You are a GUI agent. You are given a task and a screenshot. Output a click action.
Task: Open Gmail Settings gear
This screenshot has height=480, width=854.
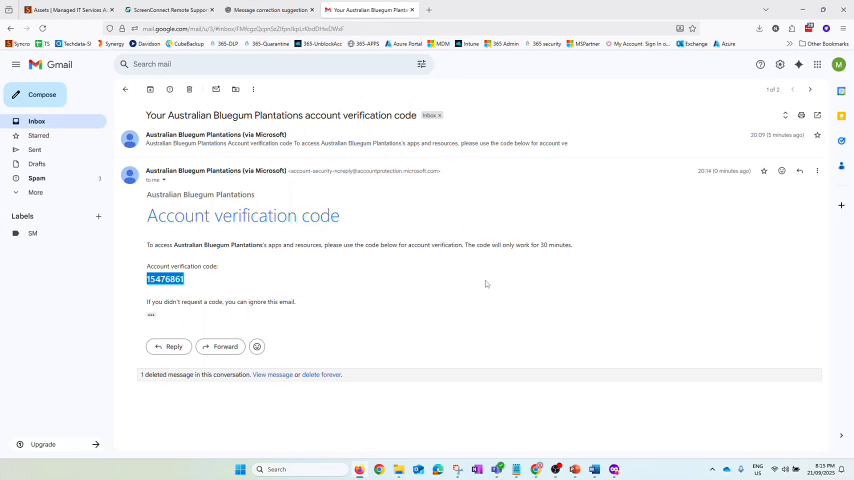780,64
